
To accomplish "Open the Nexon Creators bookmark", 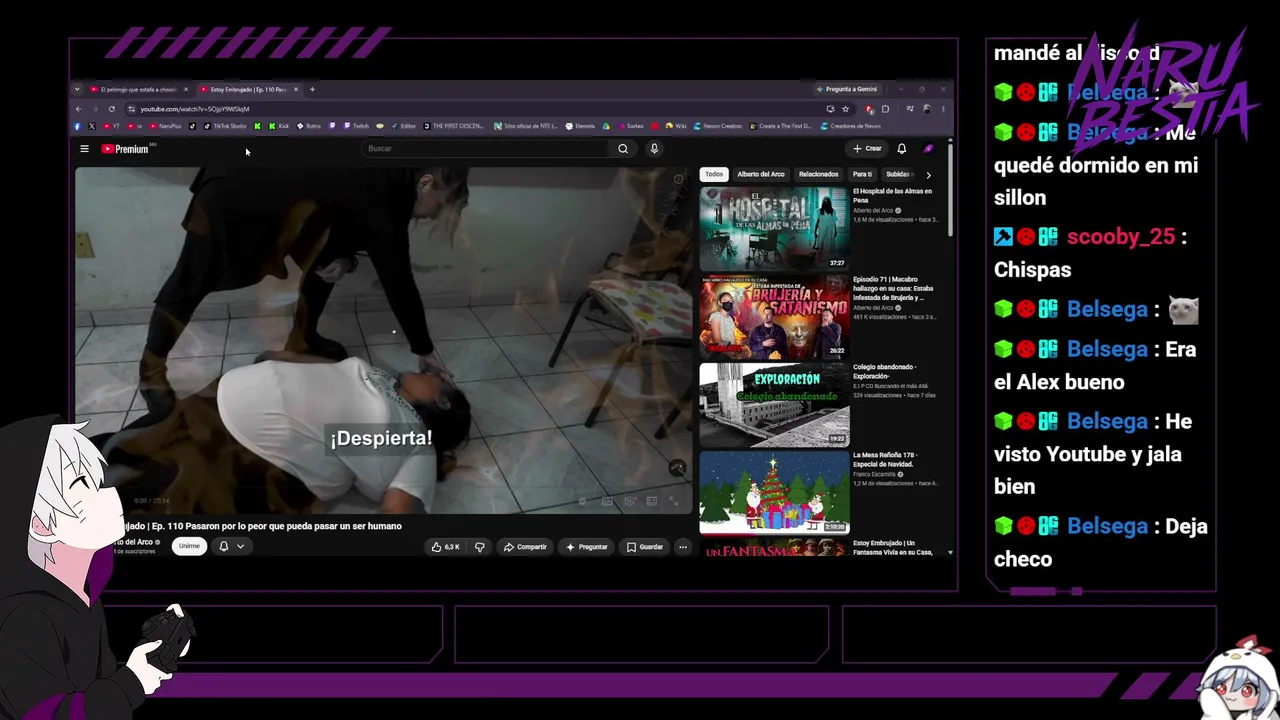I will (x=718, y=126).
